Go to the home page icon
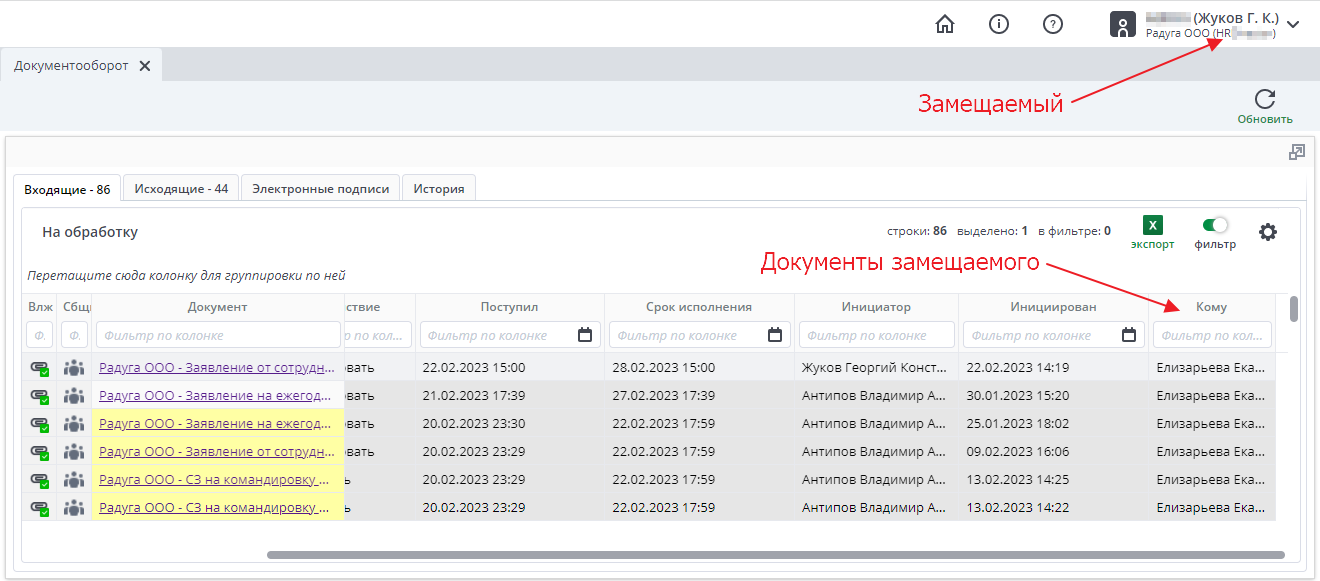 coord(944,24)
